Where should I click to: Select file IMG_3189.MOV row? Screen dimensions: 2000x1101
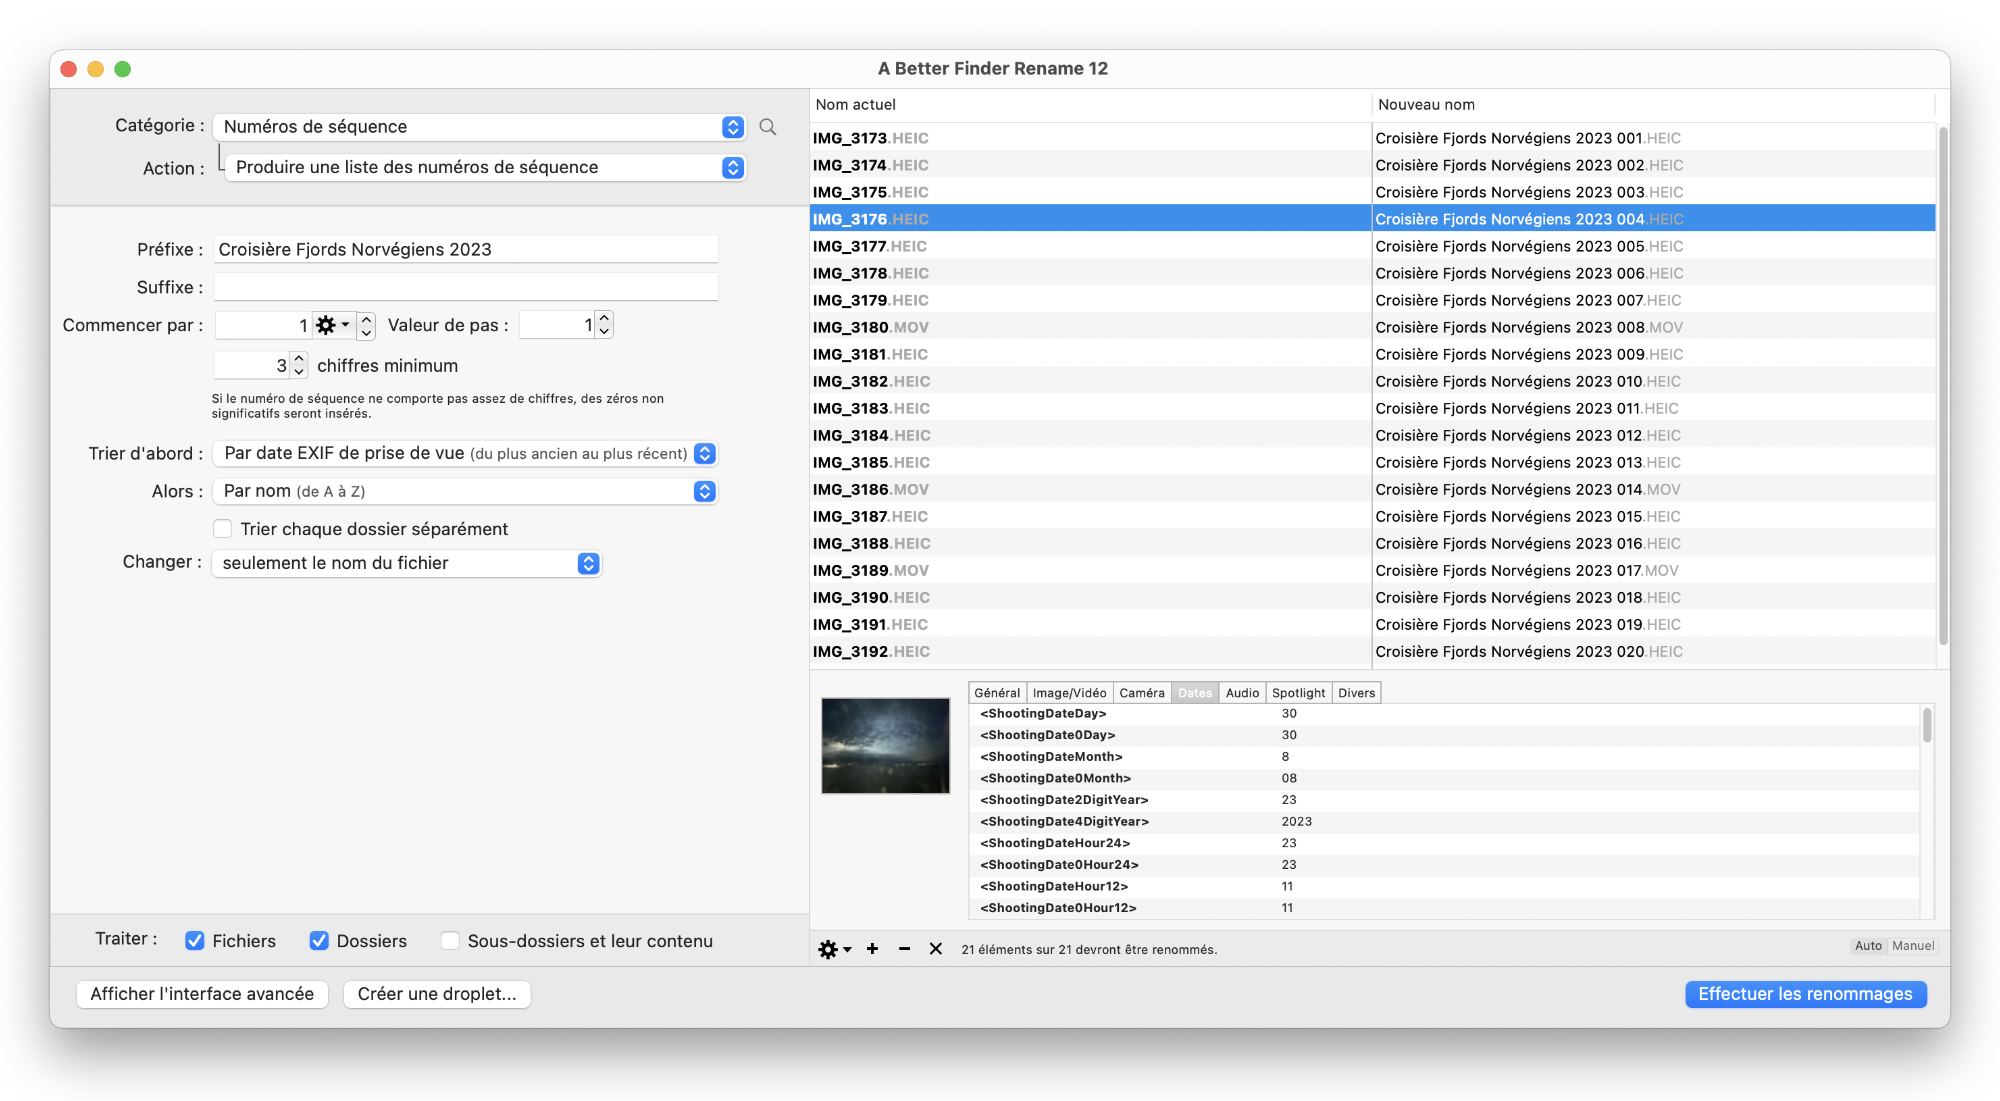(1089, 570)
